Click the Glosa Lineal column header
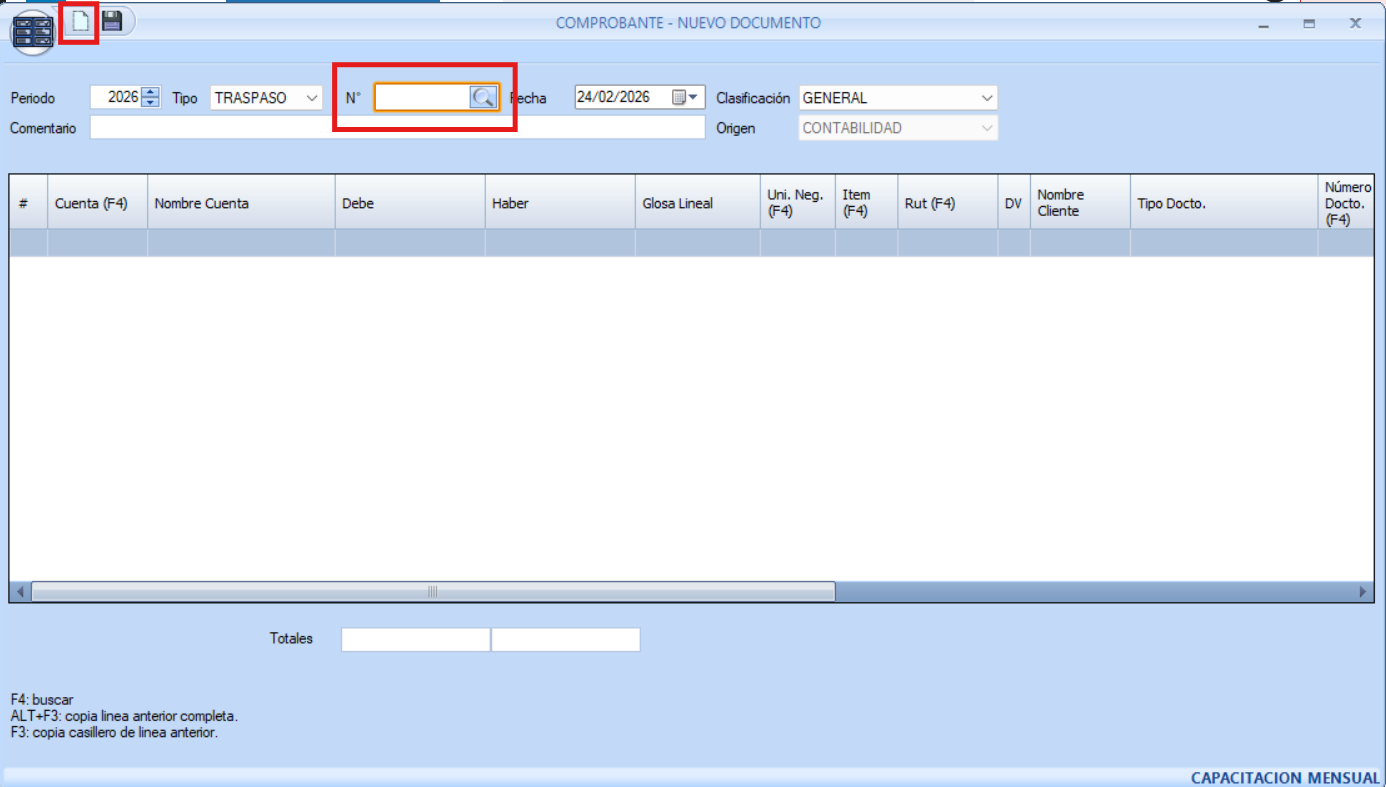 696,203
